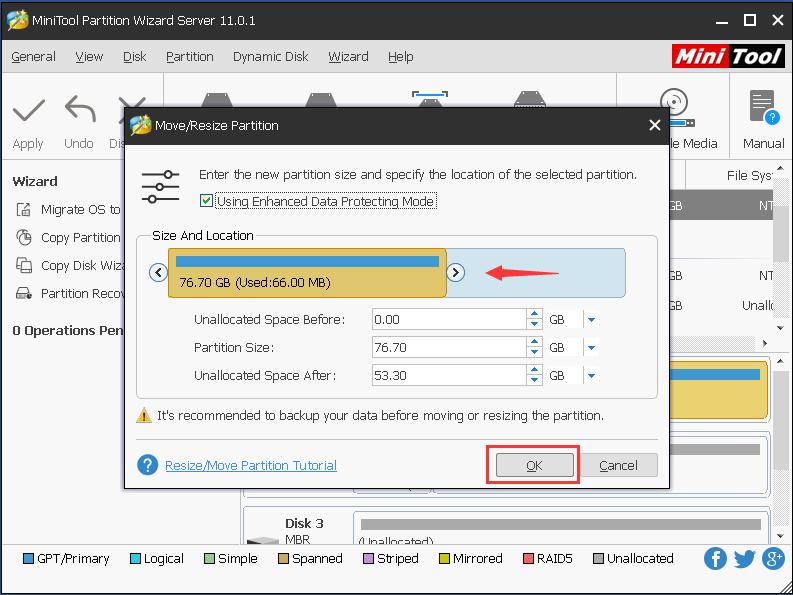The width and height of the screenshot is (793, 595).
Task: Click the Facebook share icon
Action: pos(715,559)
